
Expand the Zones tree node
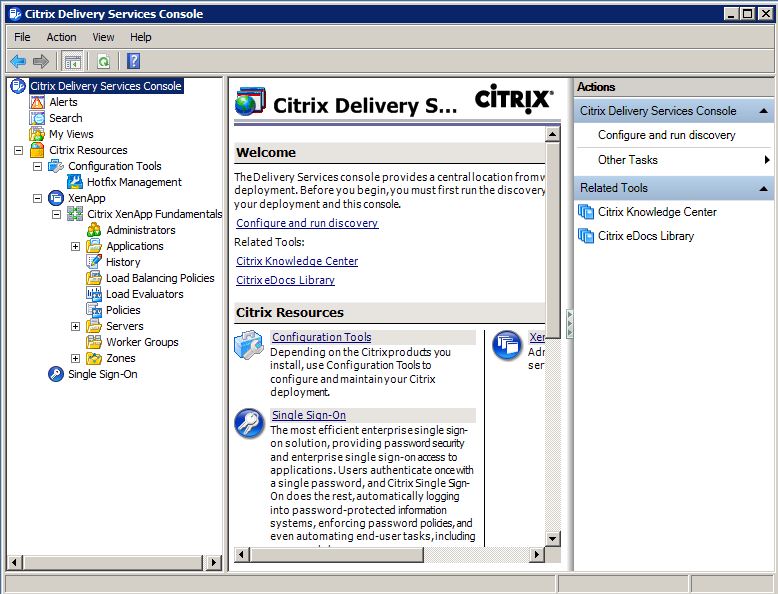point(75,358)
